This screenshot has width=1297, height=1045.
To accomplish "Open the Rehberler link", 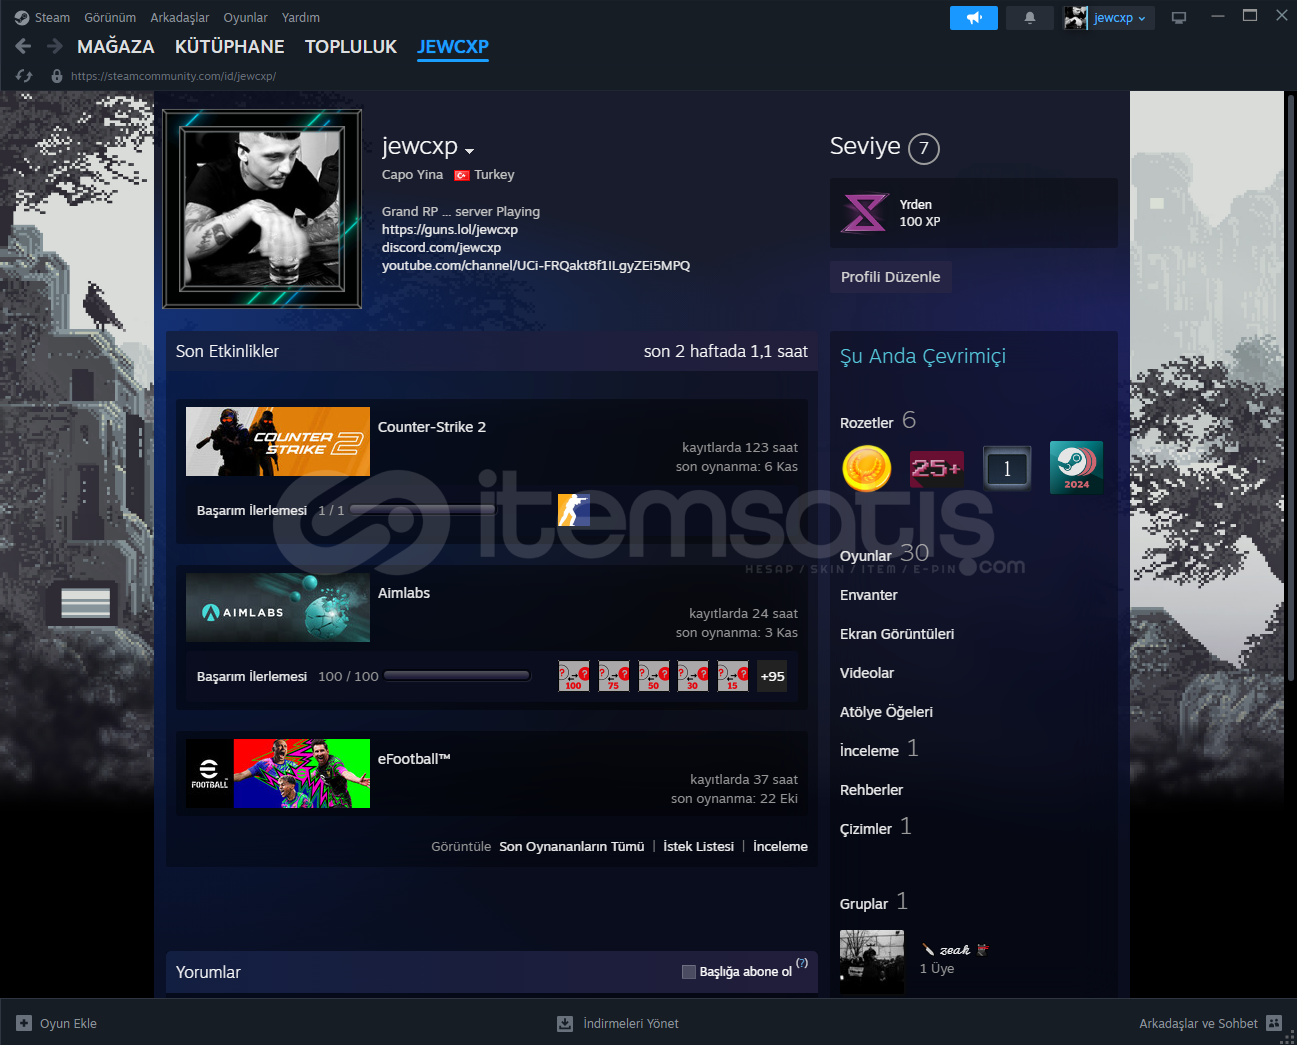I will point(871,790).
